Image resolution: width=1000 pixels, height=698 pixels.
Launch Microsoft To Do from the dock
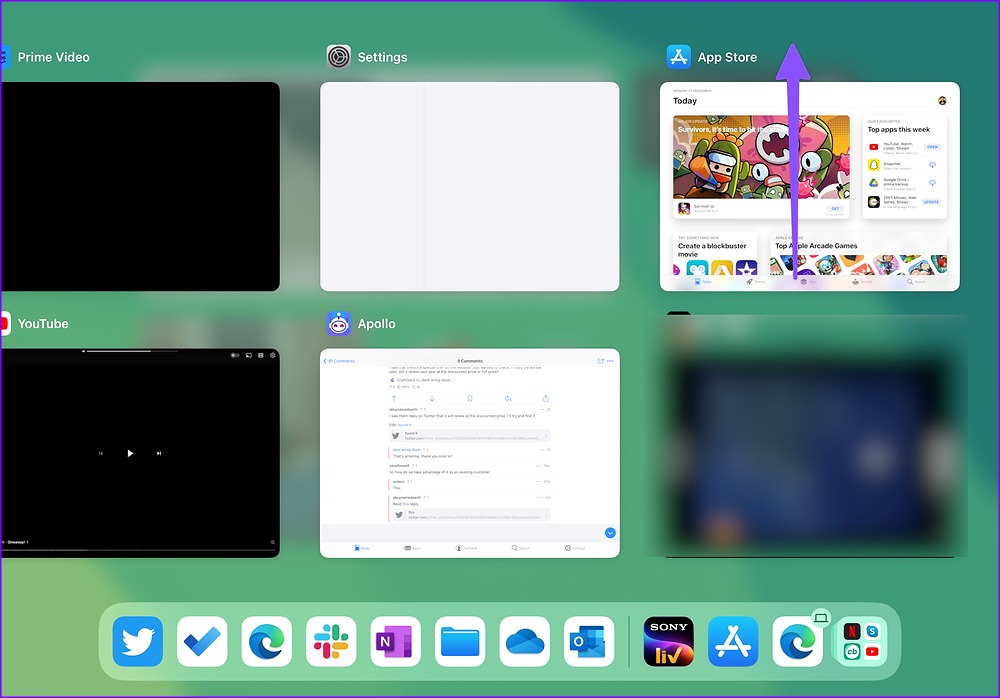pyautogui.click(x=202, y=641)
